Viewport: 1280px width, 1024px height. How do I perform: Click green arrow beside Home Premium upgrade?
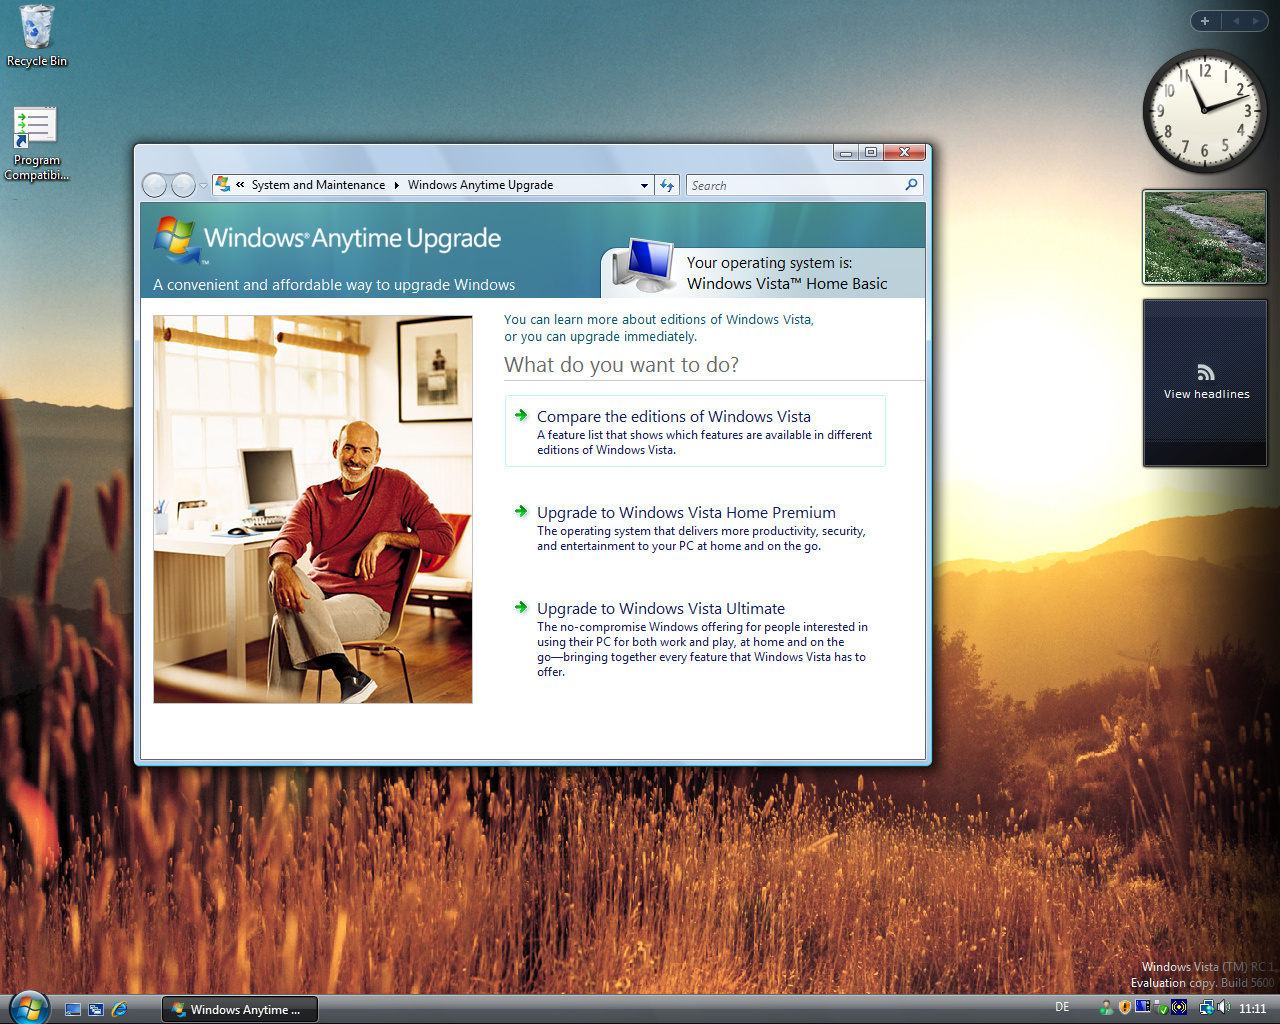click(521, 511)
